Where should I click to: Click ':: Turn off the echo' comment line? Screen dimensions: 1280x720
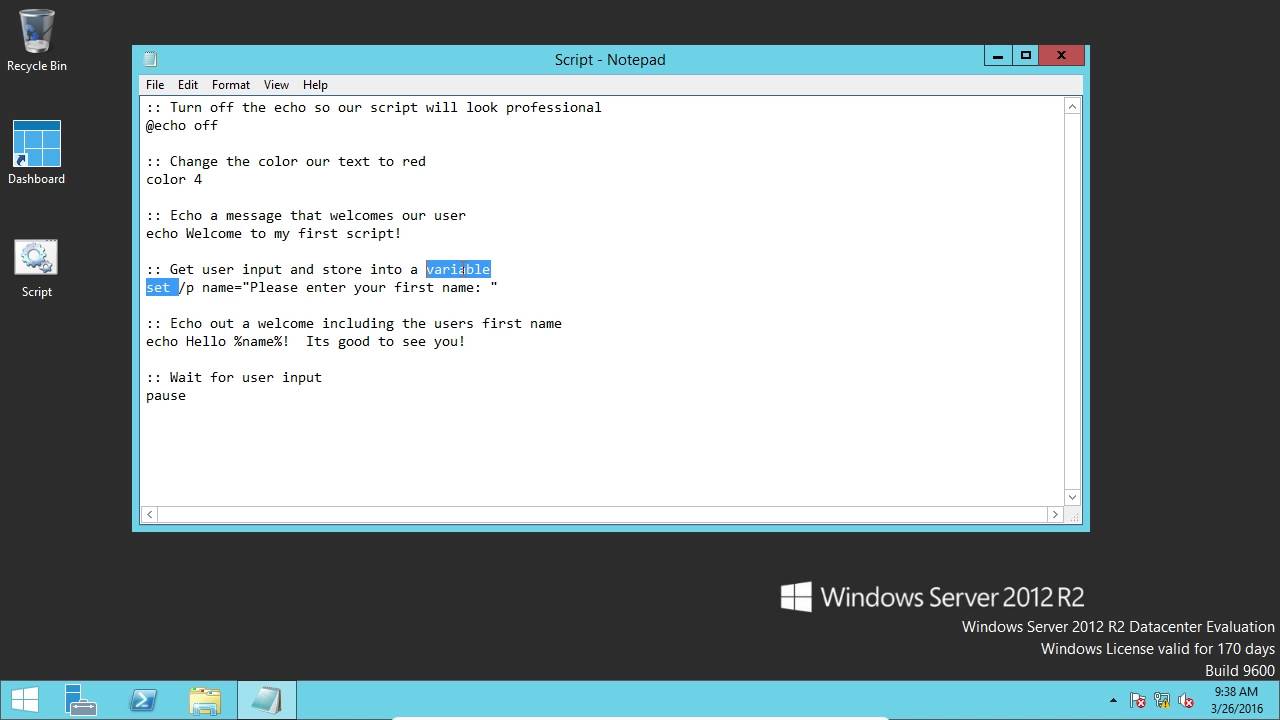point(374,107)
